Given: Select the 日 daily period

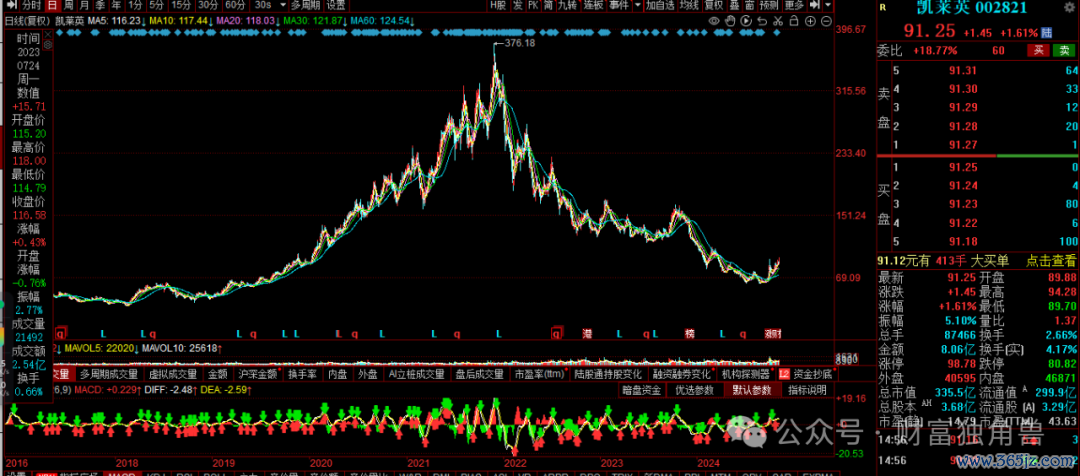Looking at the screenshot, I should point(52,6).
